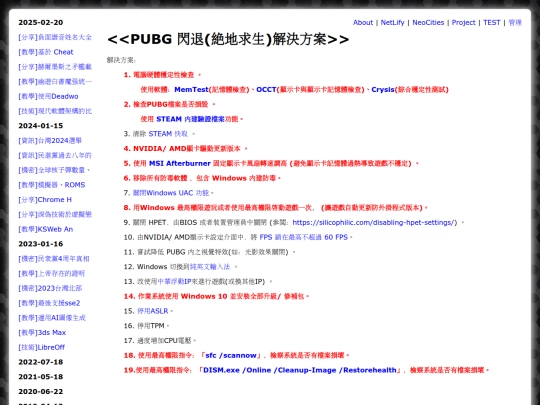Viewport: 540px width, 405px height.
Task: Select the 2024-01-15 date heading
Action: [x=41, y=126]
